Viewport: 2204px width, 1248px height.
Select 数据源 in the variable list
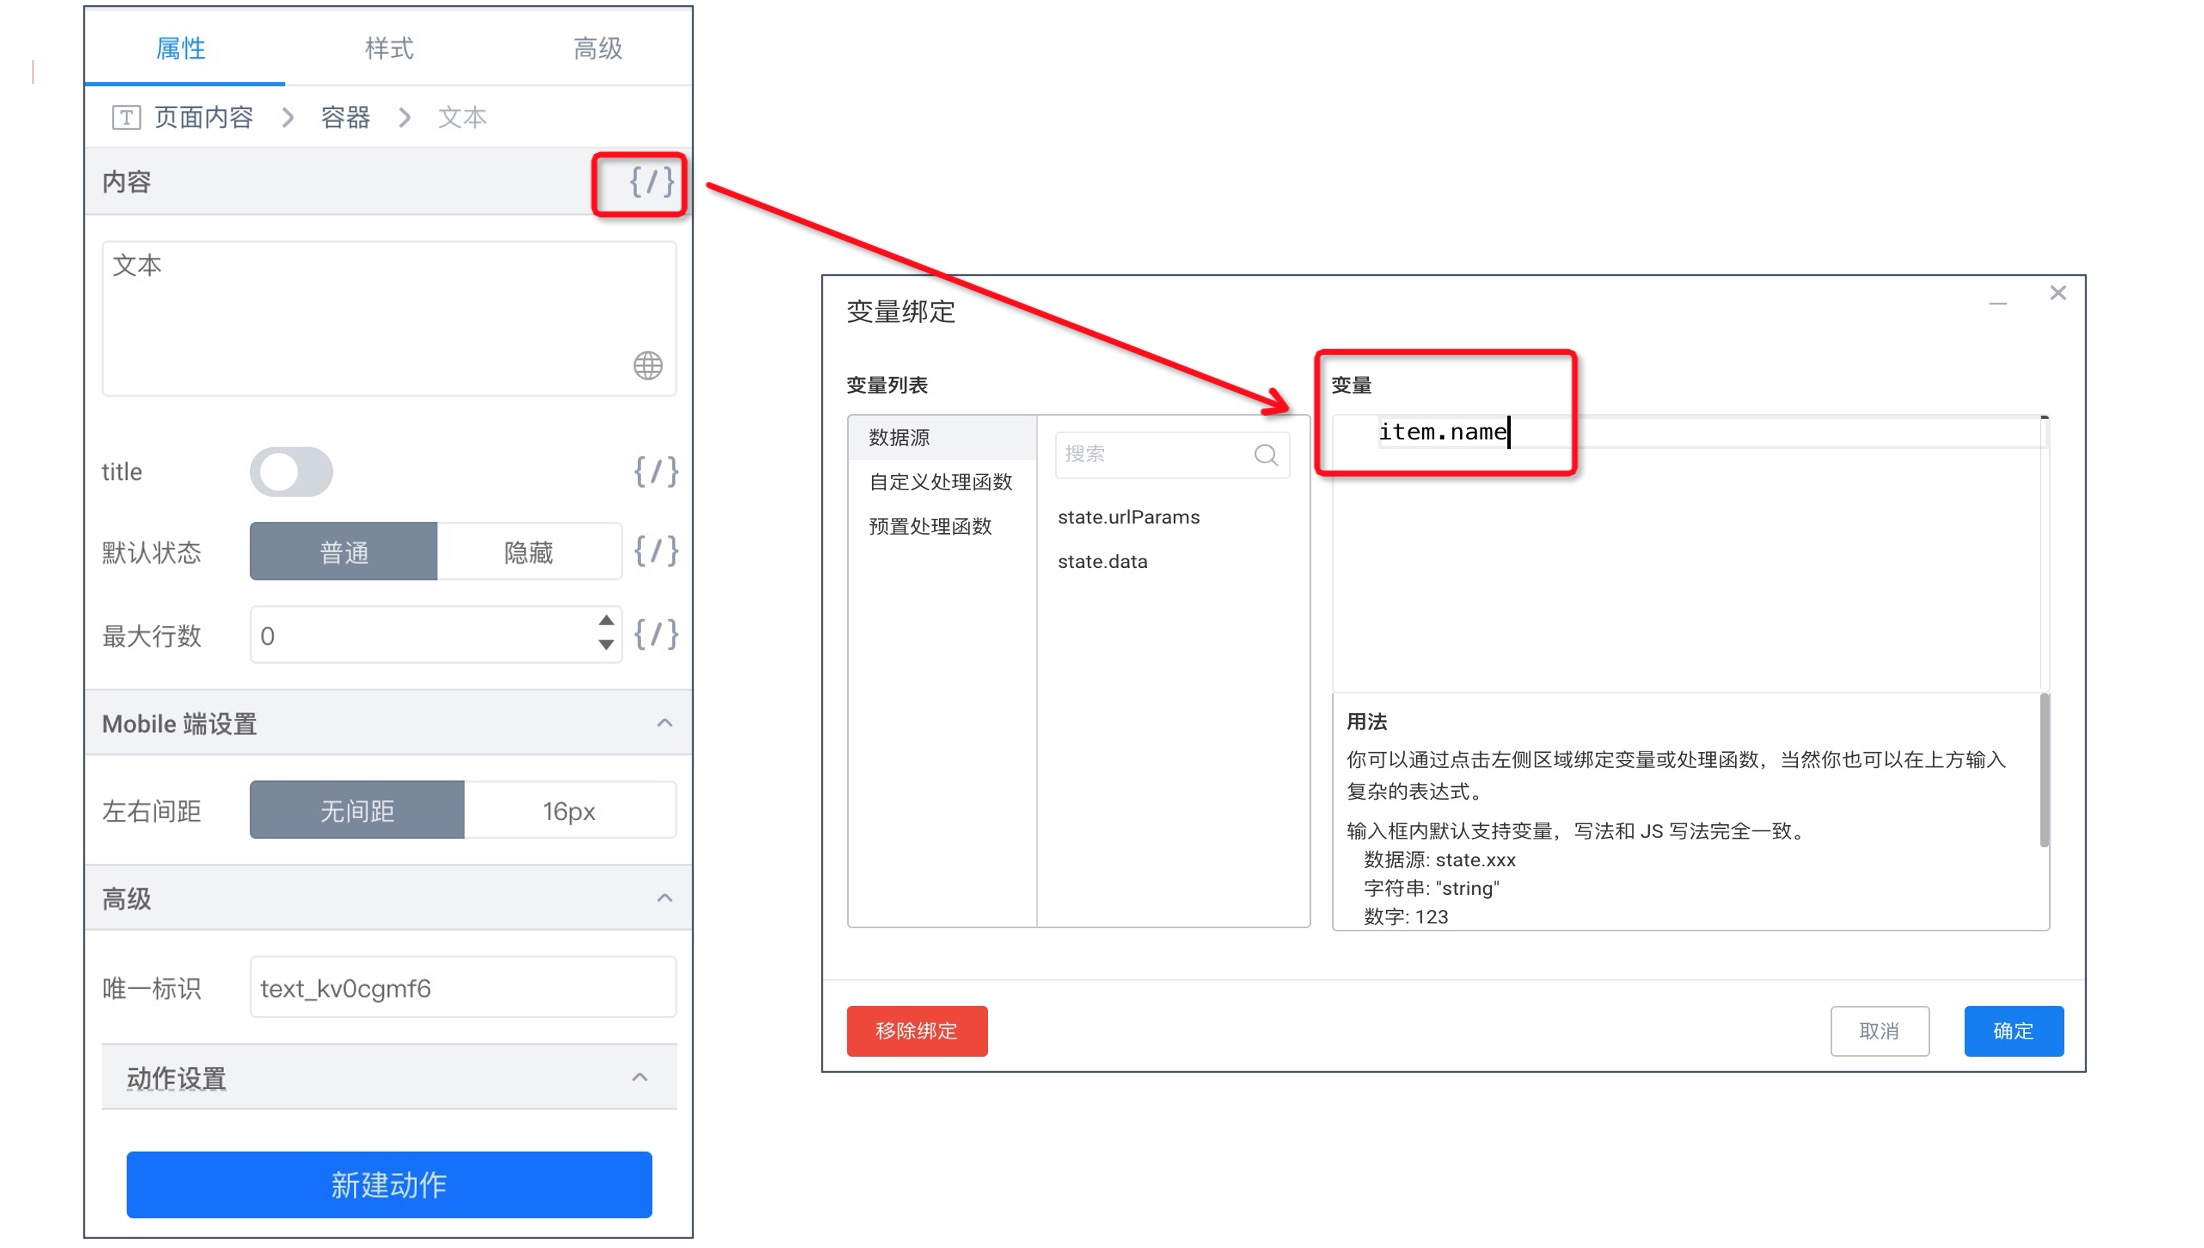click(942, 437)
